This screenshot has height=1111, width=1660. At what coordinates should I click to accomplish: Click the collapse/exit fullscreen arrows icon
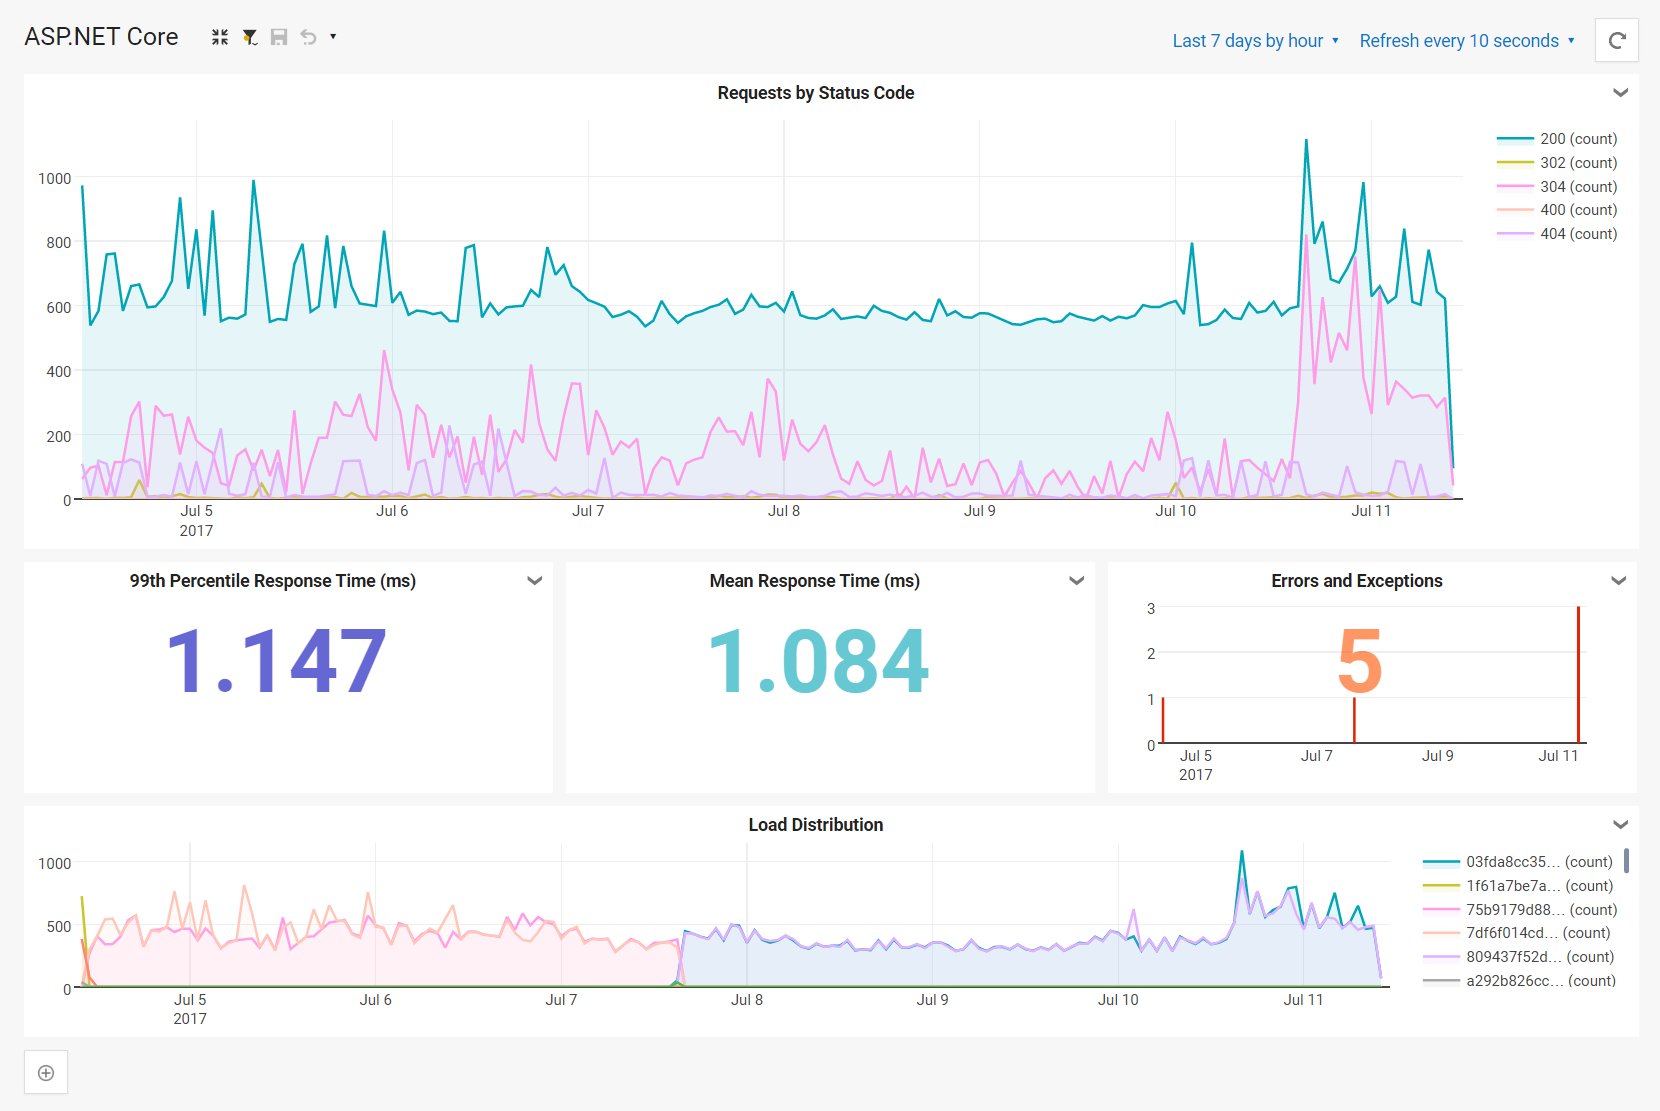[220, 37]
